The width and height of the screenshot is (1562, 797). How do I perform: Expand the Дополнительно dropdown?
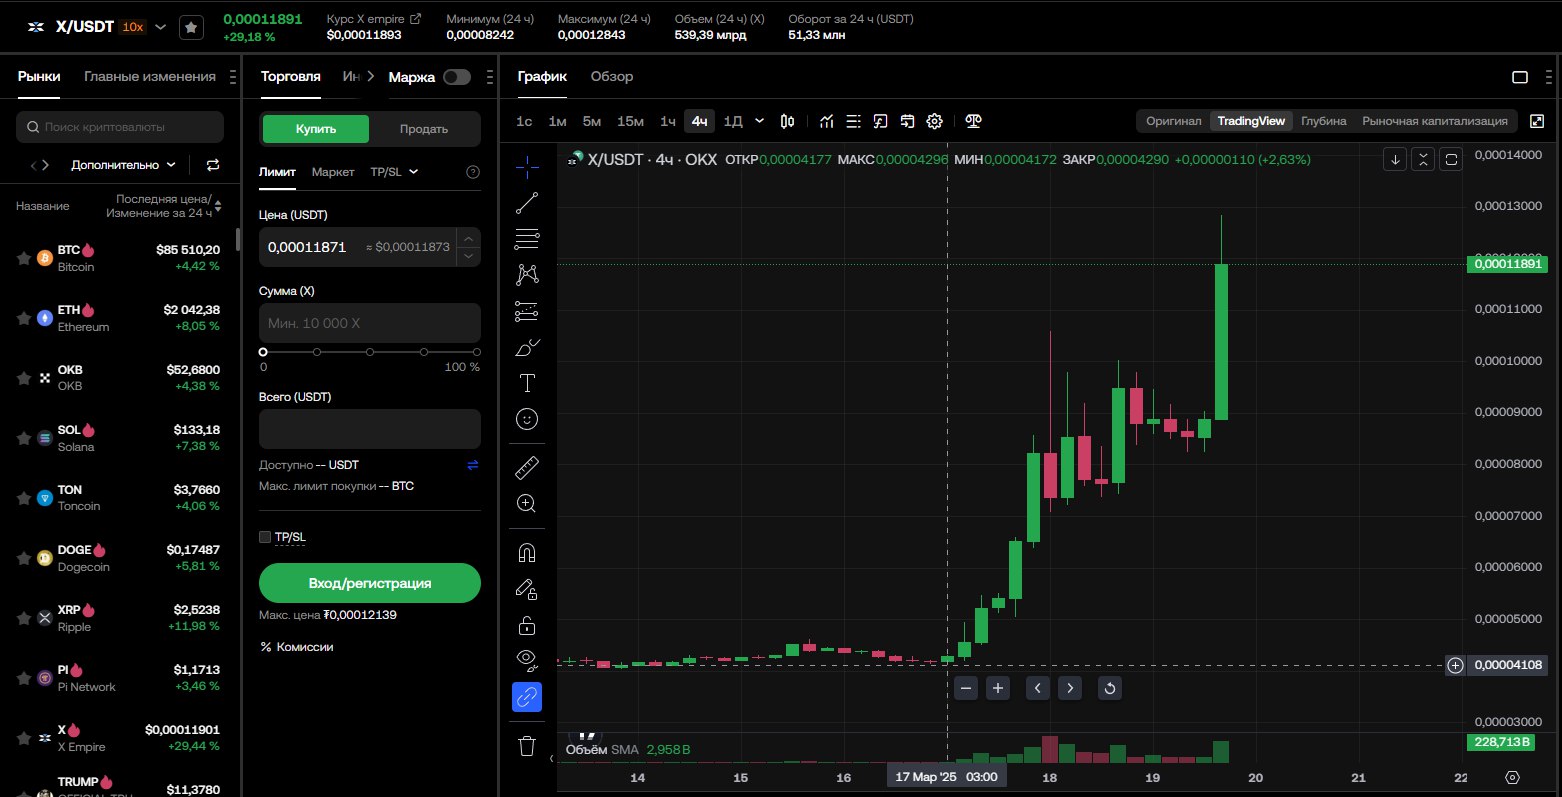tap(123, 165)
